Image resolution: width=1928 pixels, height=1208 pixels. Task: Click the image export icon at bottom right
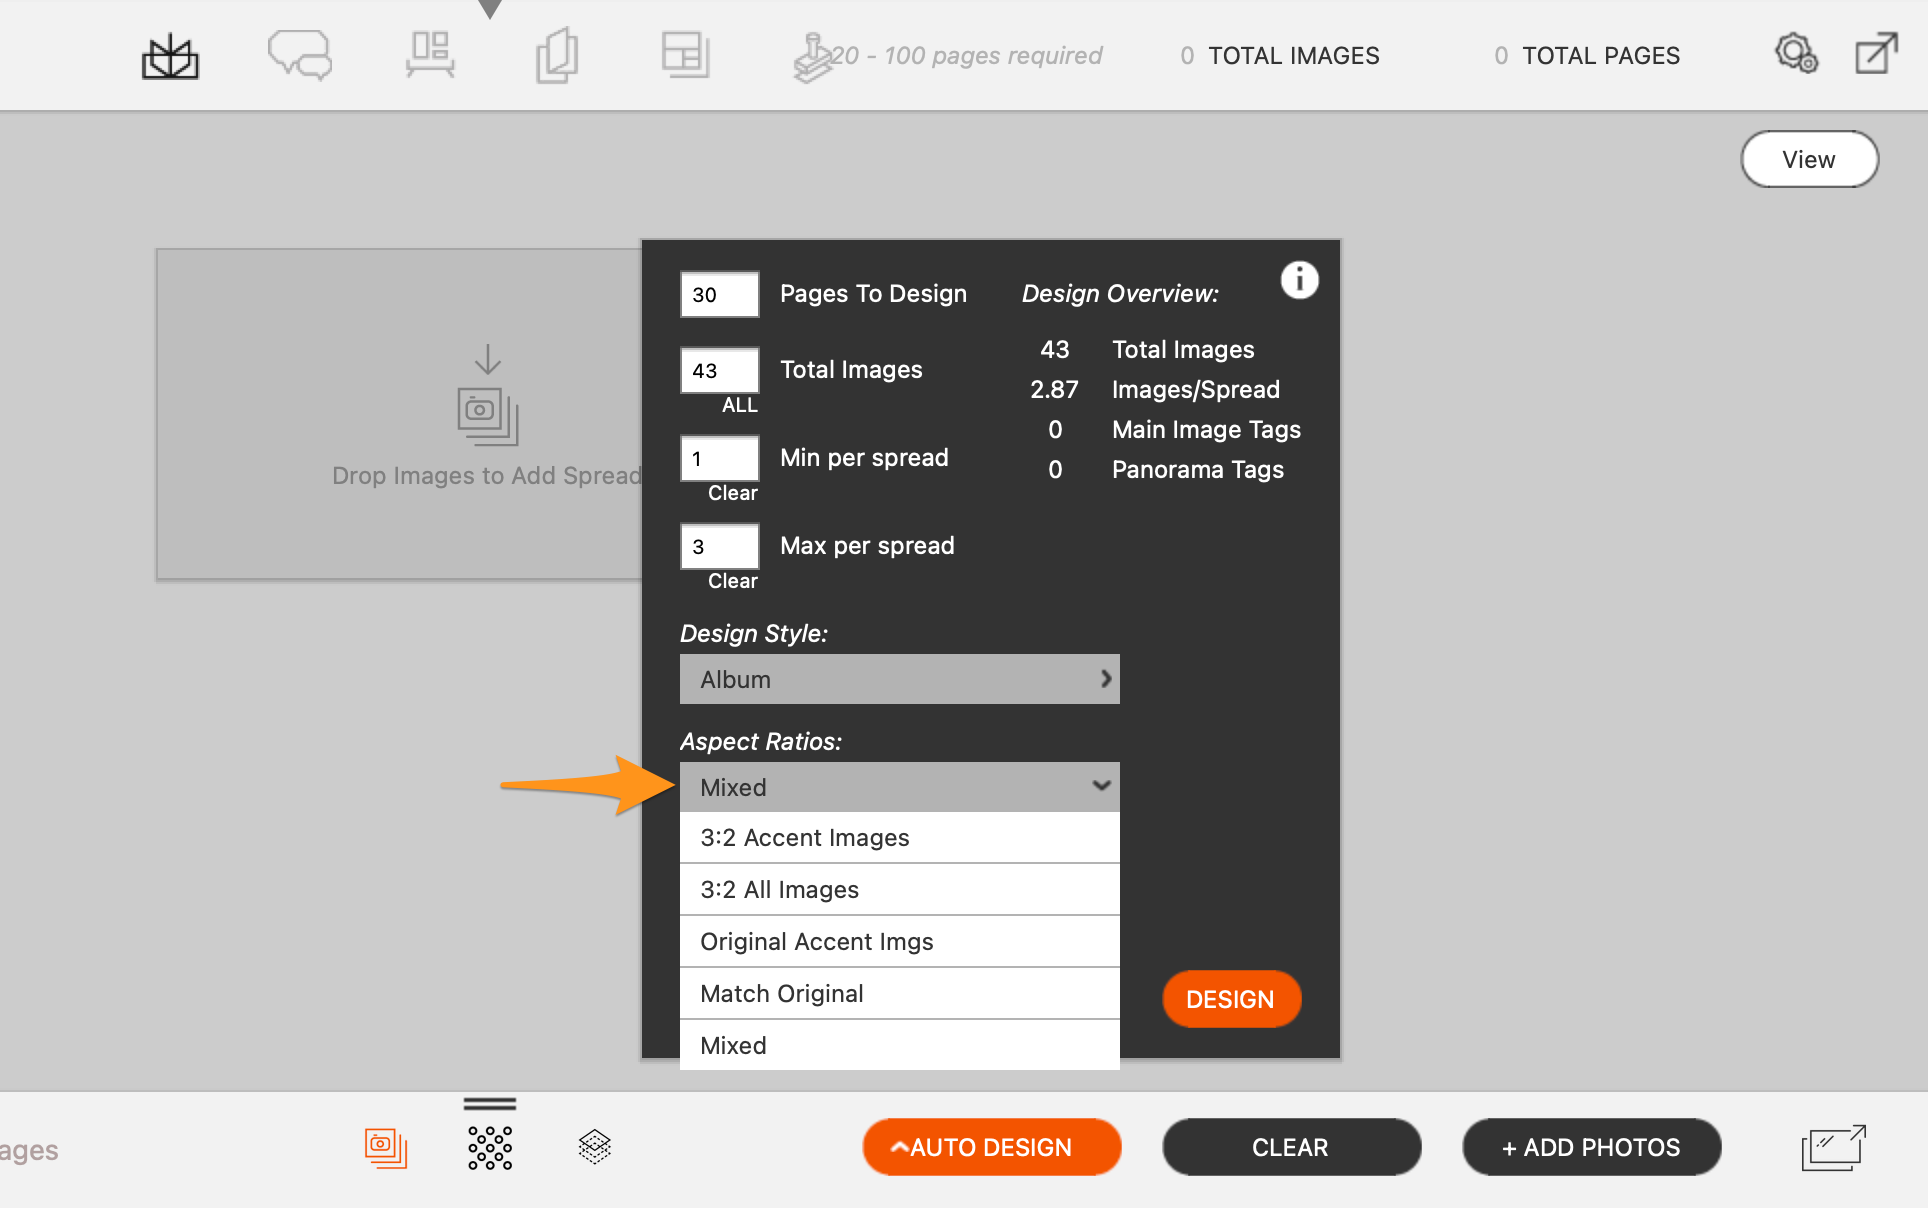[1834, 1147]
